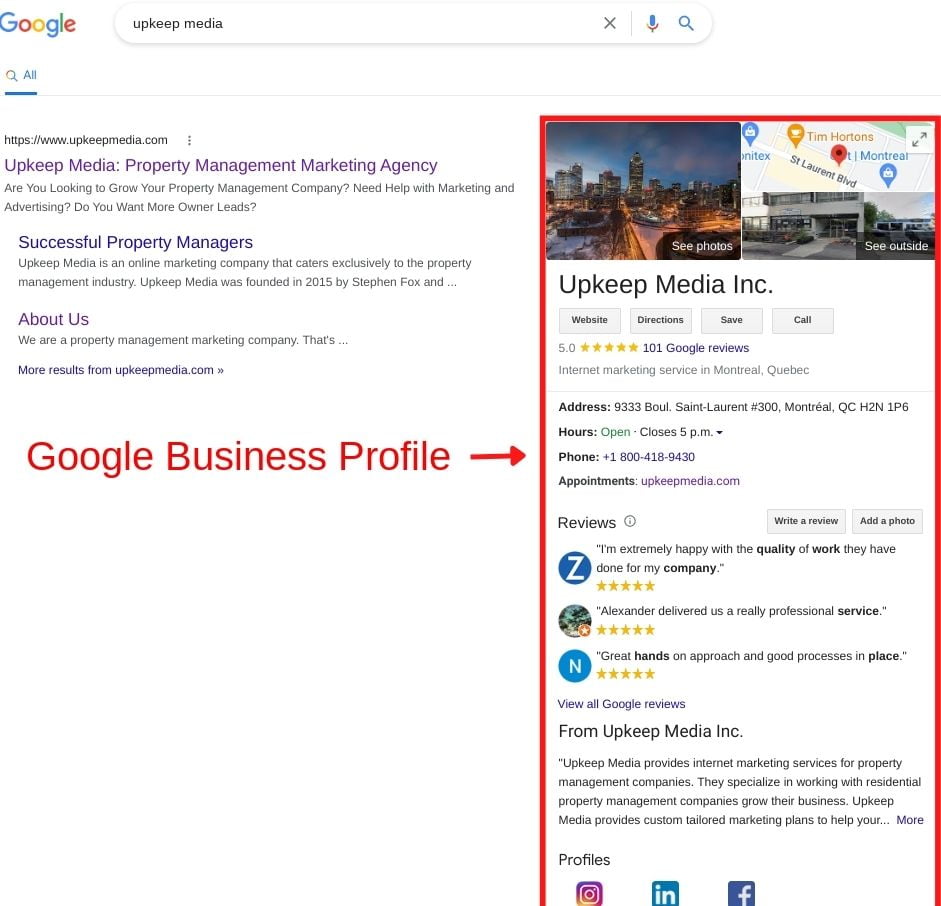
Task: Submit search with magnifying glass icon
Action: [x=686, y=23]
